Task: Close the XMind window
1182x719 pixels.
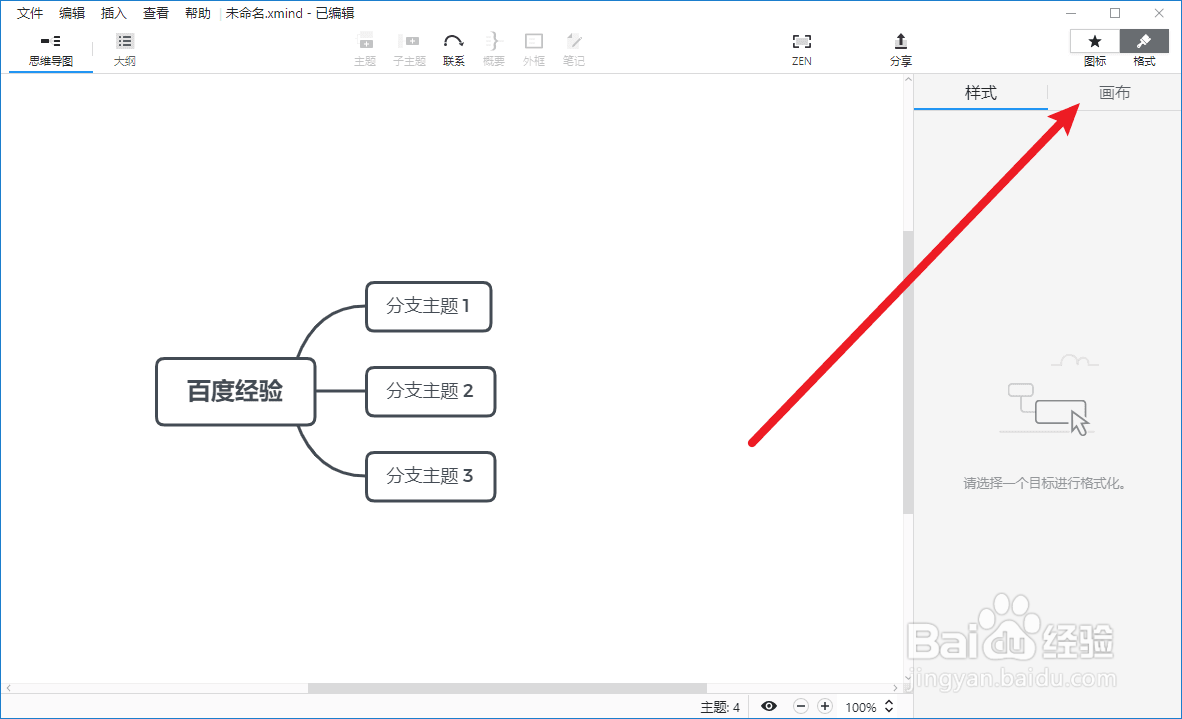Action: click(x=1159, y=14)
